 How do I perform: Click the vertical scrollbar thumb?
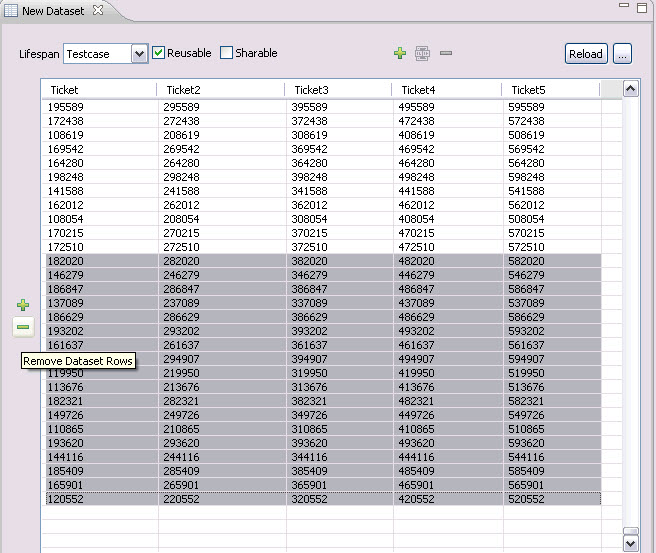click(x=630, y=531)
